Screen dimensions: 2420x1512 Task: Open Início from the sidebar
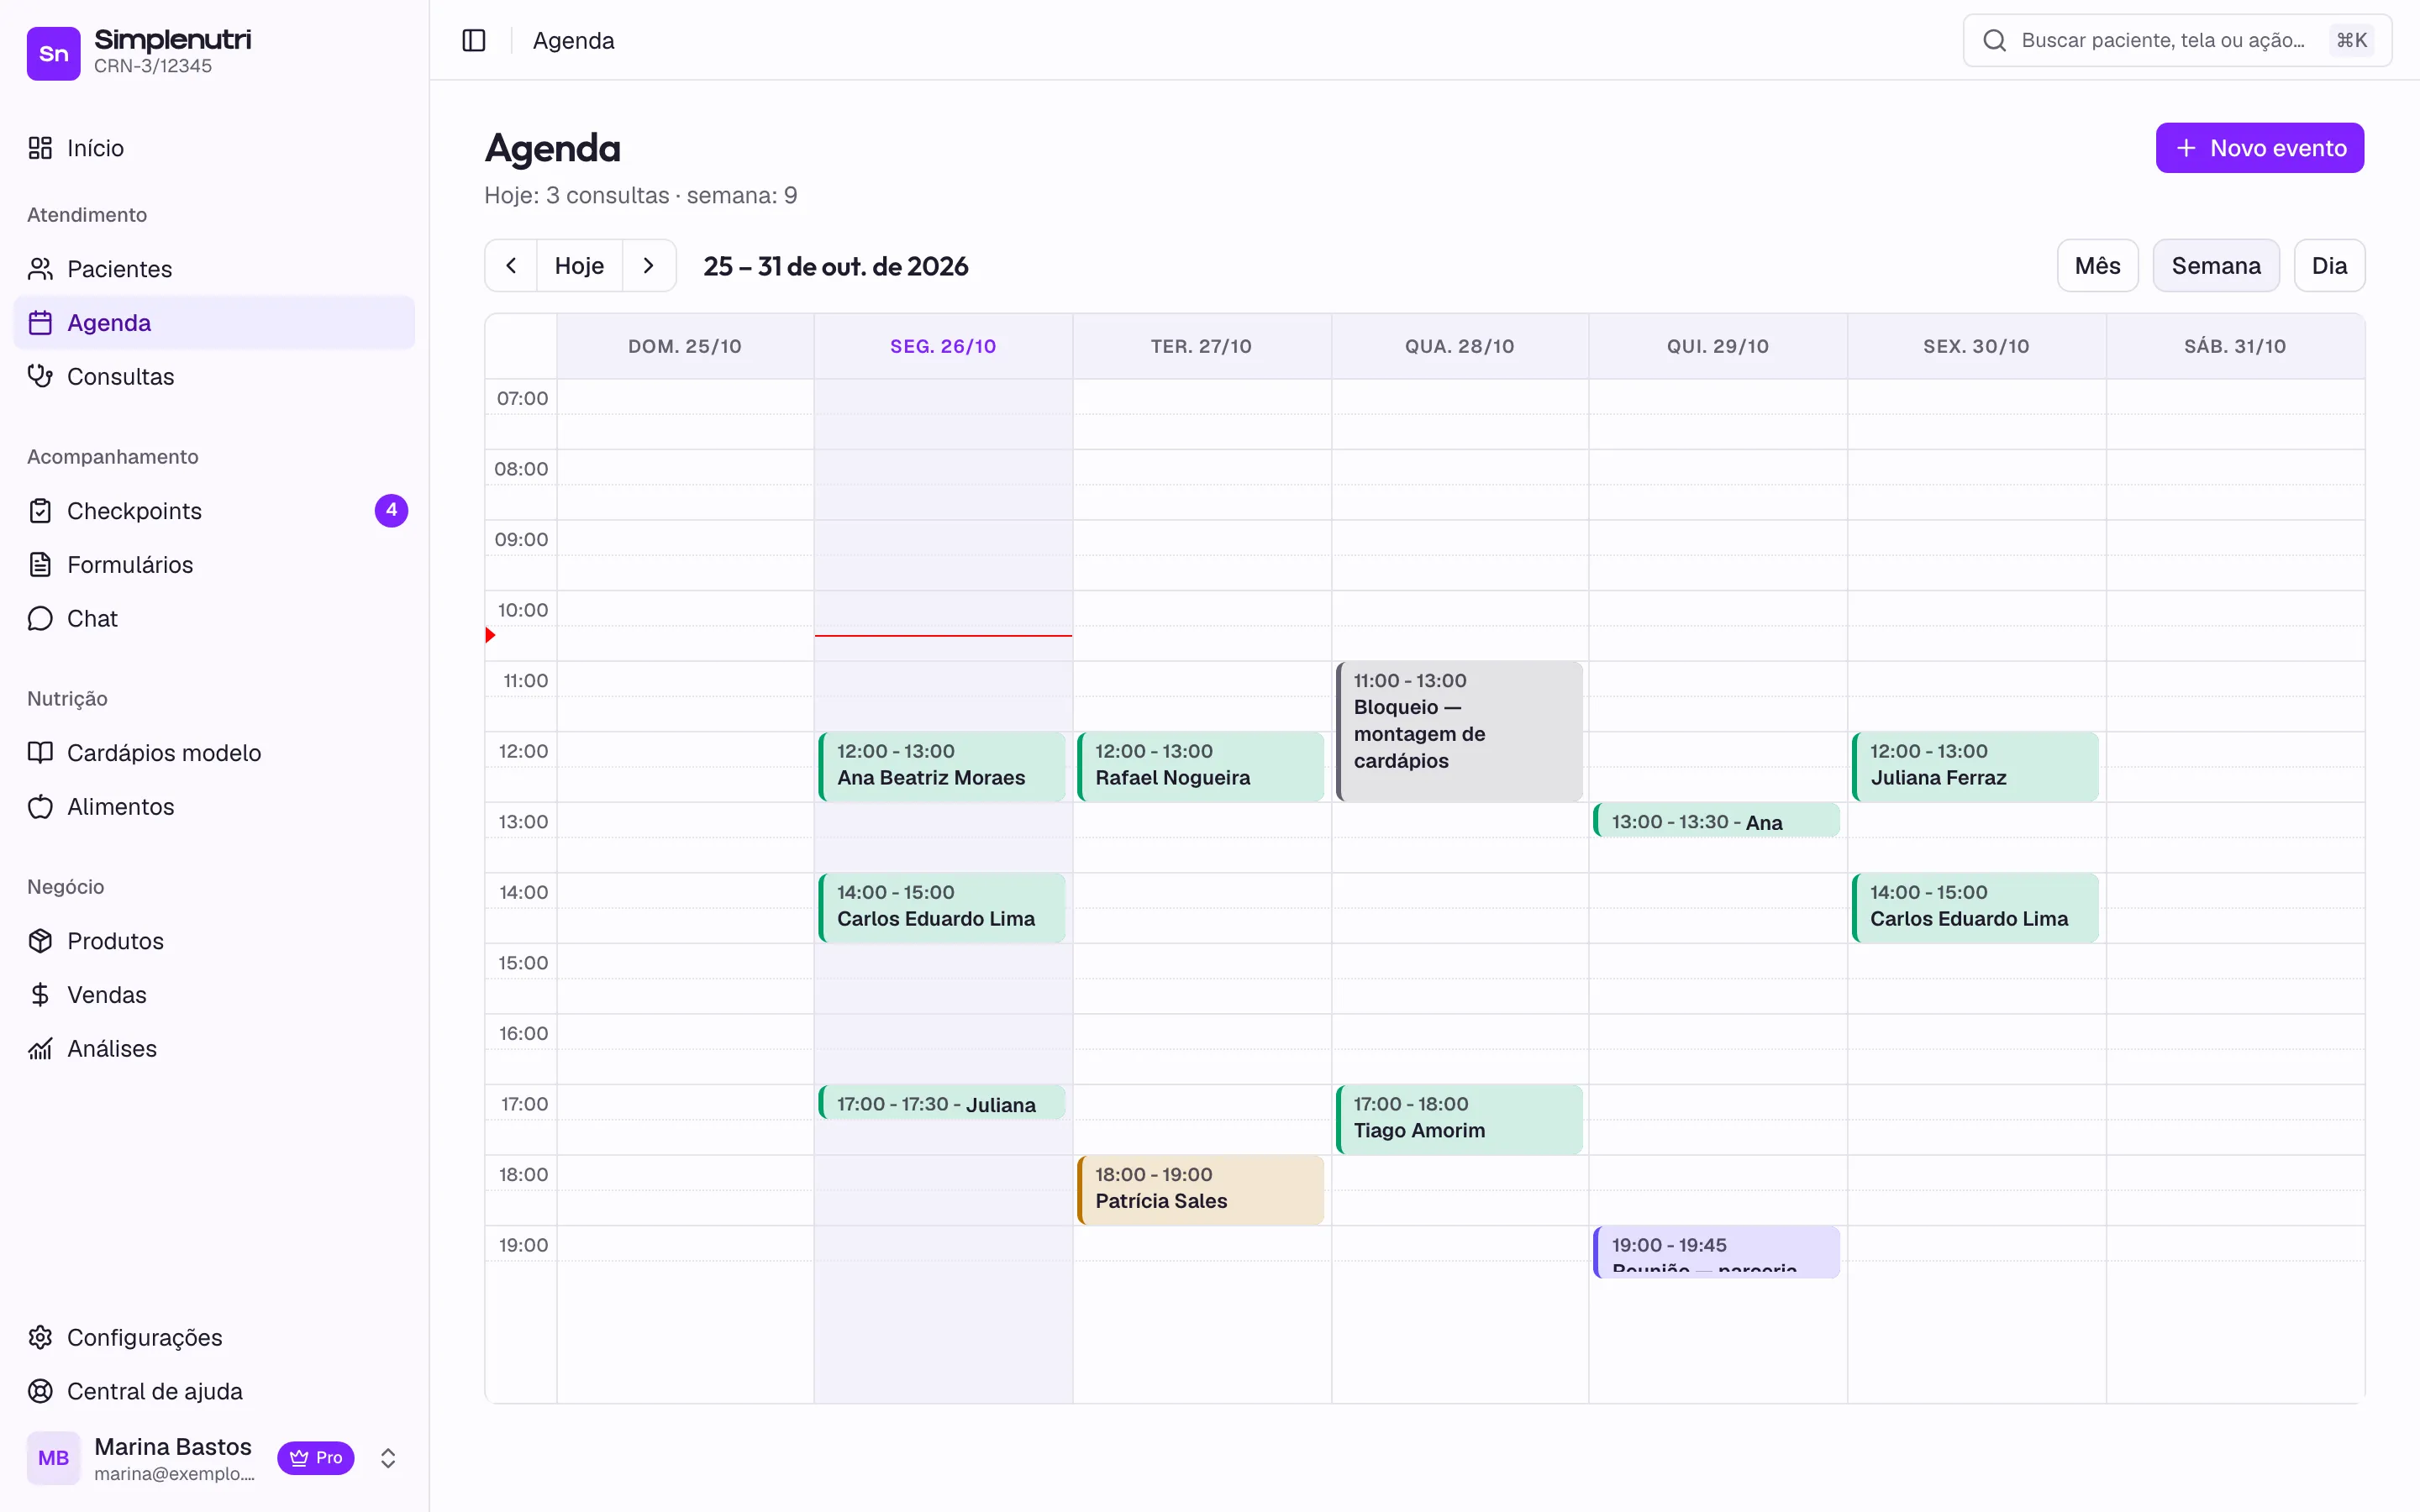(214, 148)
